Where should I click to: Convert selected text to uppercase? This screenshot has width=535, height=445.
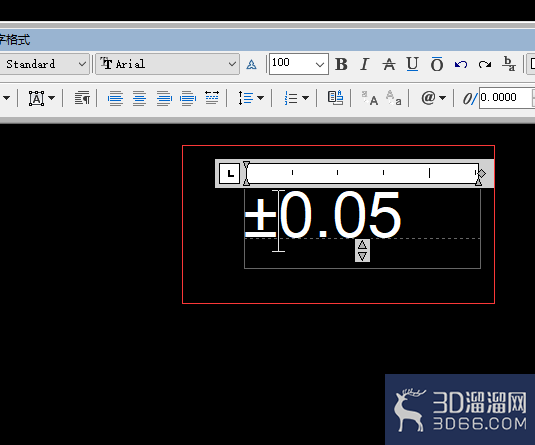(370, 98)
